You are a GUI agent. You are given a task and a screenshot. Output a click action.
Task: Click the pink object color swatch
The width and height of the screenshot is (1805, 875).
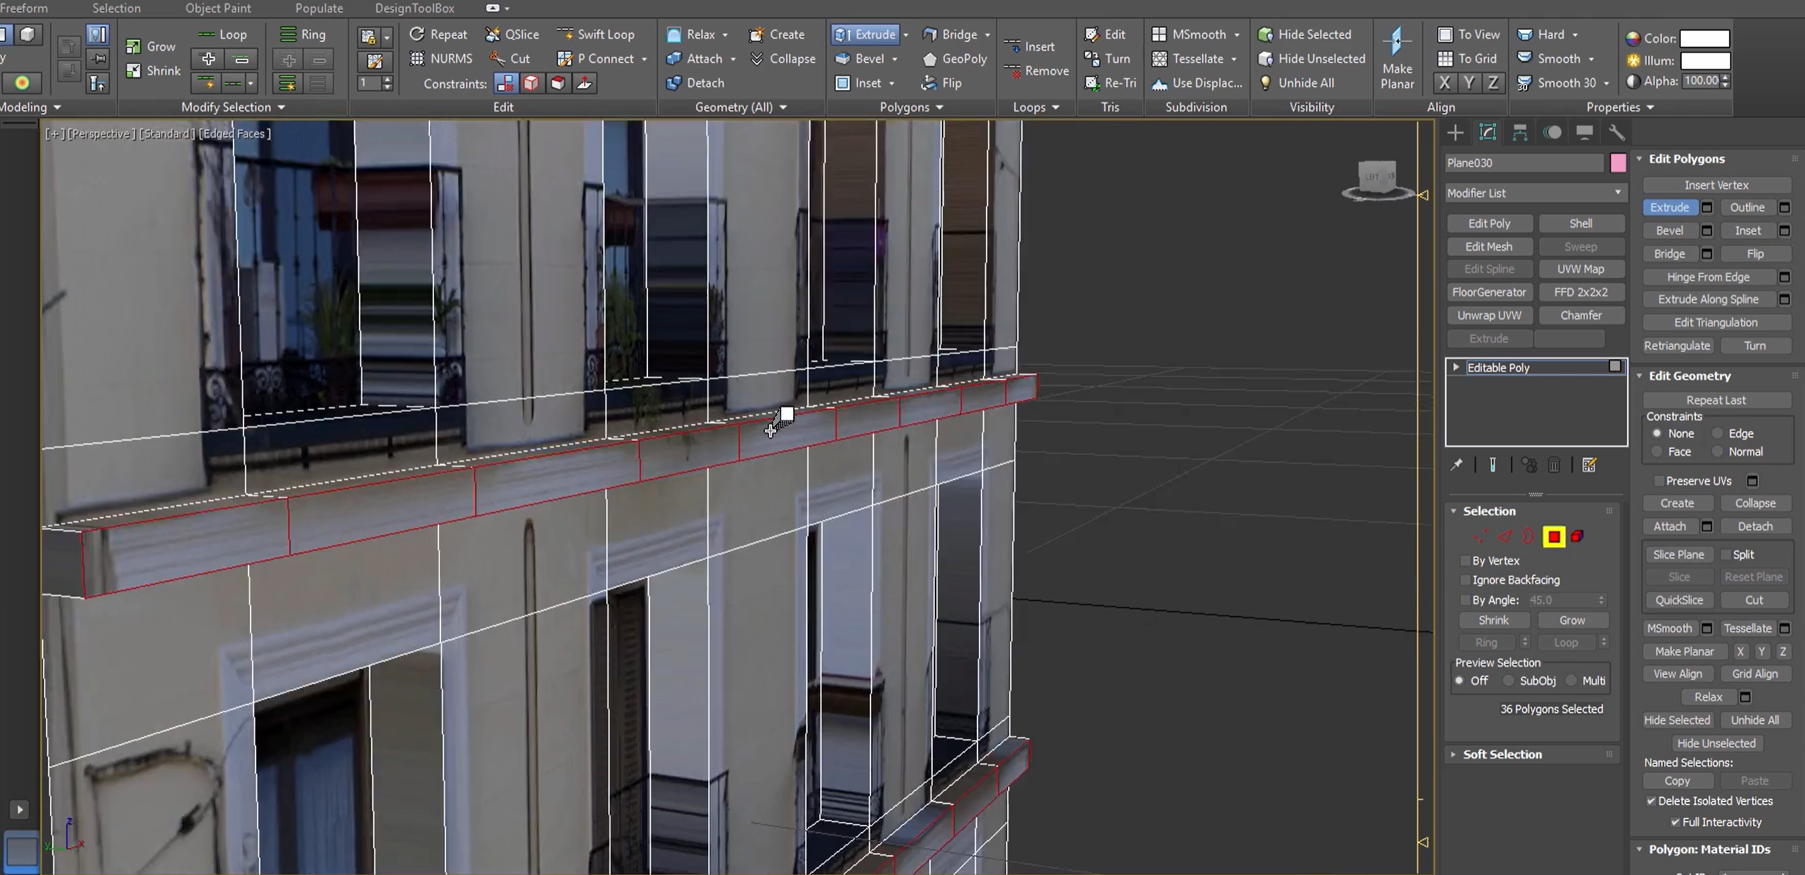pos(1618,163)
